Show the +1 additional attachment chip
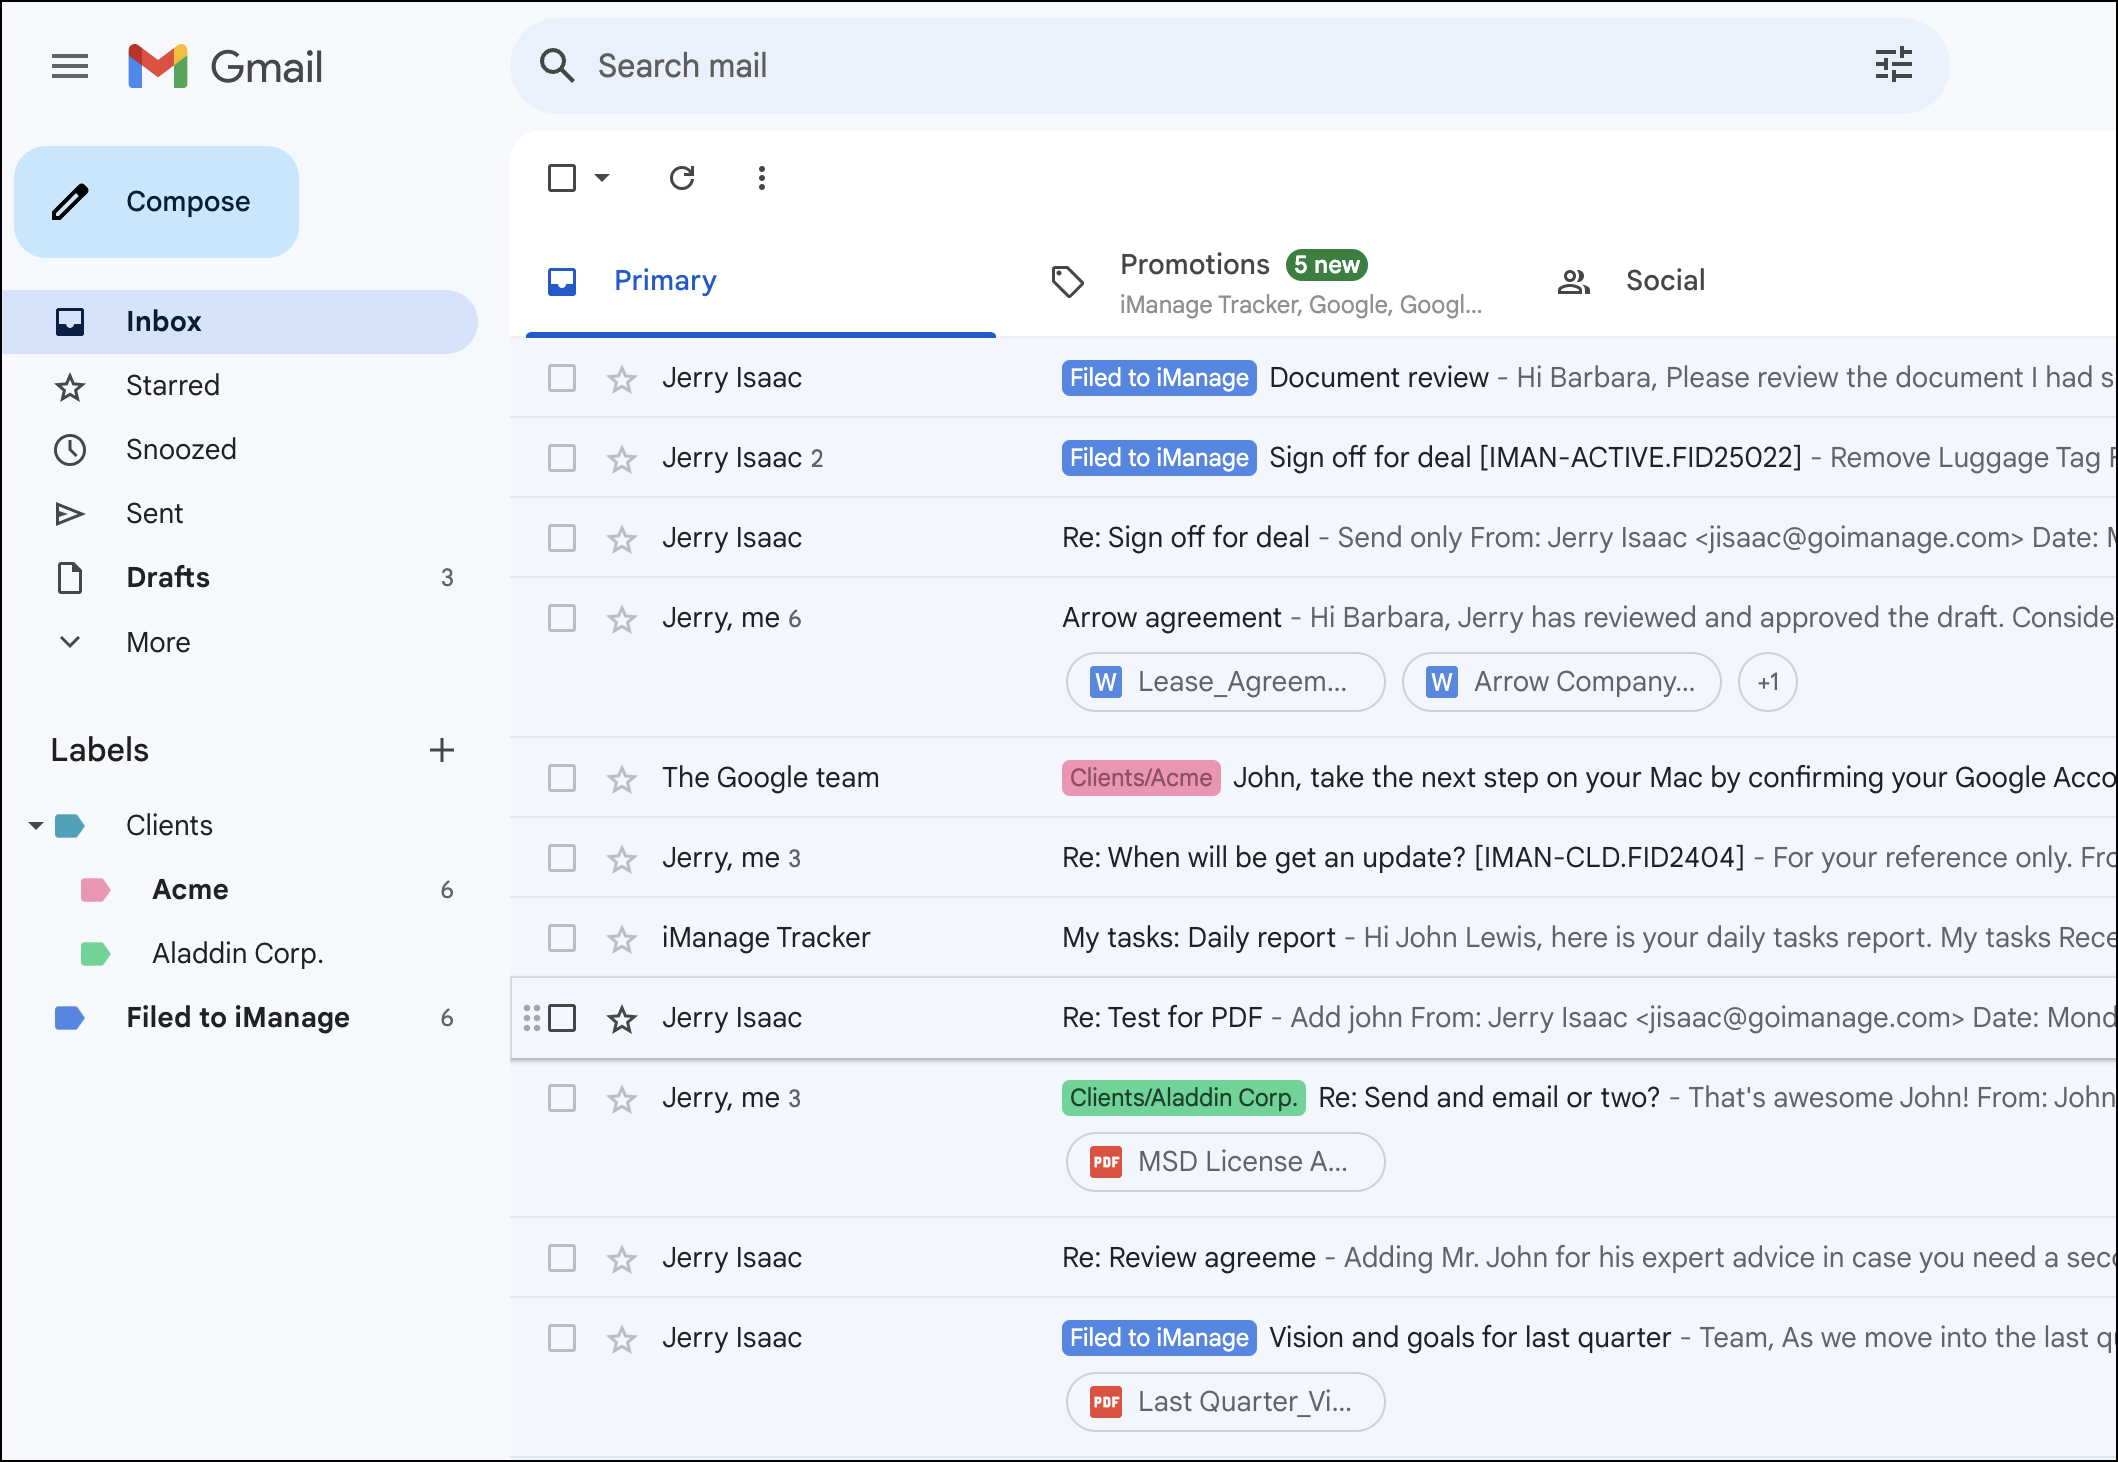2118x1462 pixels. pos(1768,682)
